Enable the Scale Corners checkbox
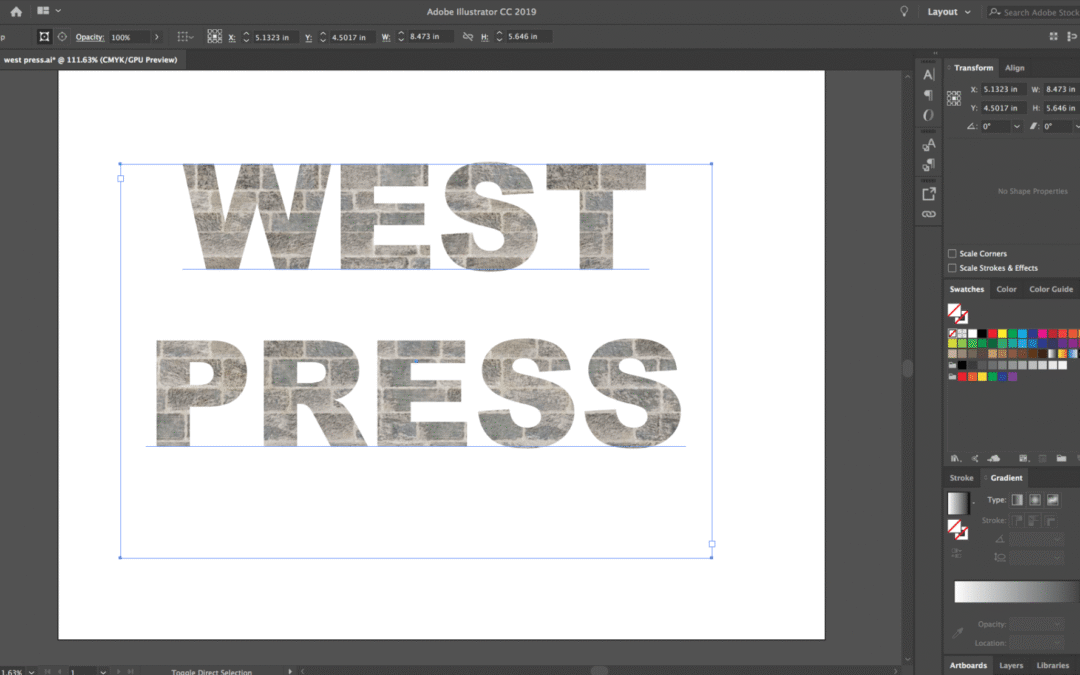The image size is (1080, 675). (x=952, y=254)
